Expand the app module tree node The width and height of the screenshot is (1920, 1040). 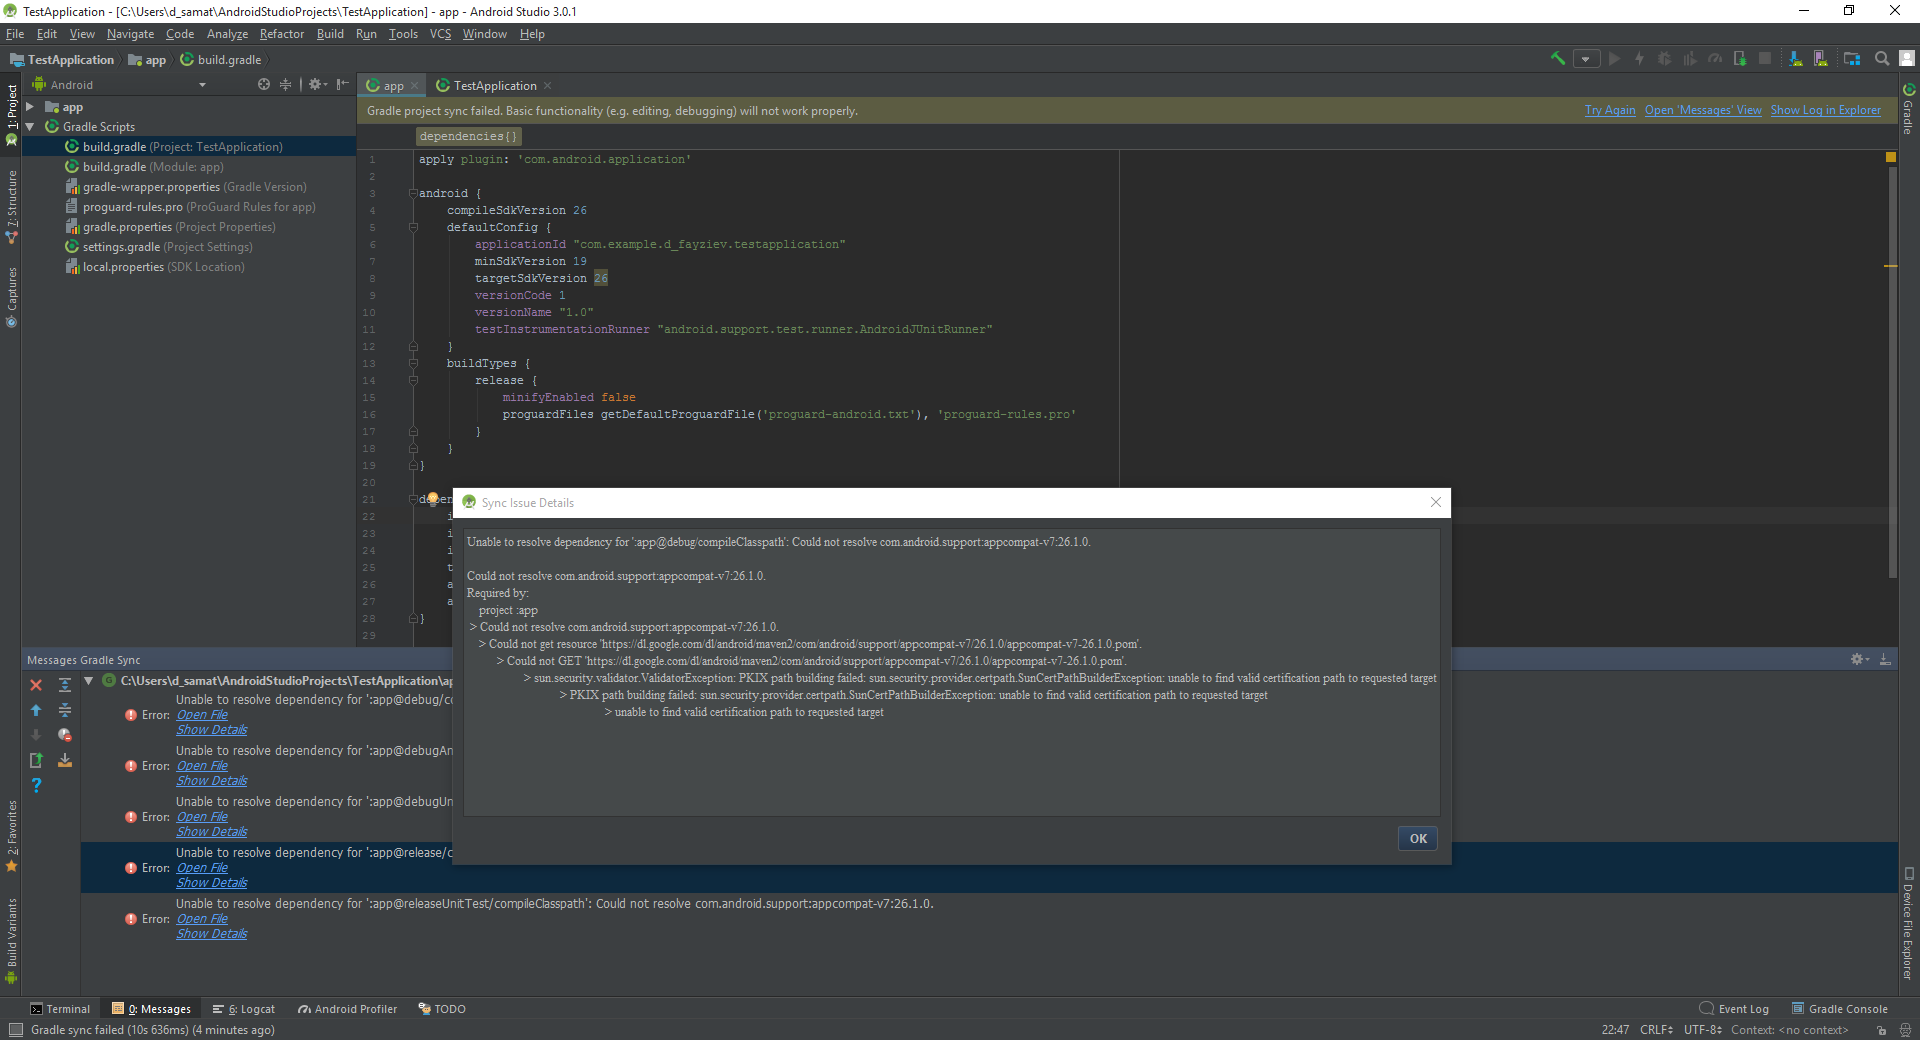[x=30, y=107]
